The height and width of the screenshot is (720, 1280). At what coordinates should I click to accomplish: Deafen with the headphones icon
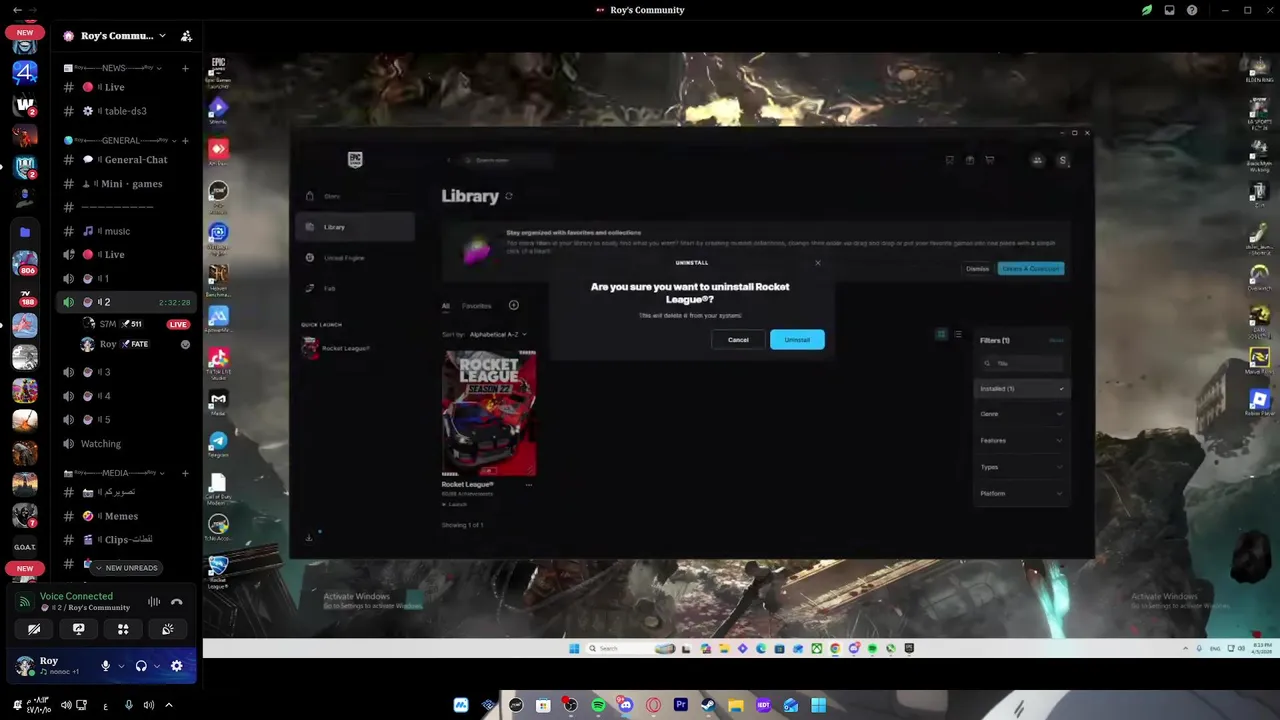point(141,666)
